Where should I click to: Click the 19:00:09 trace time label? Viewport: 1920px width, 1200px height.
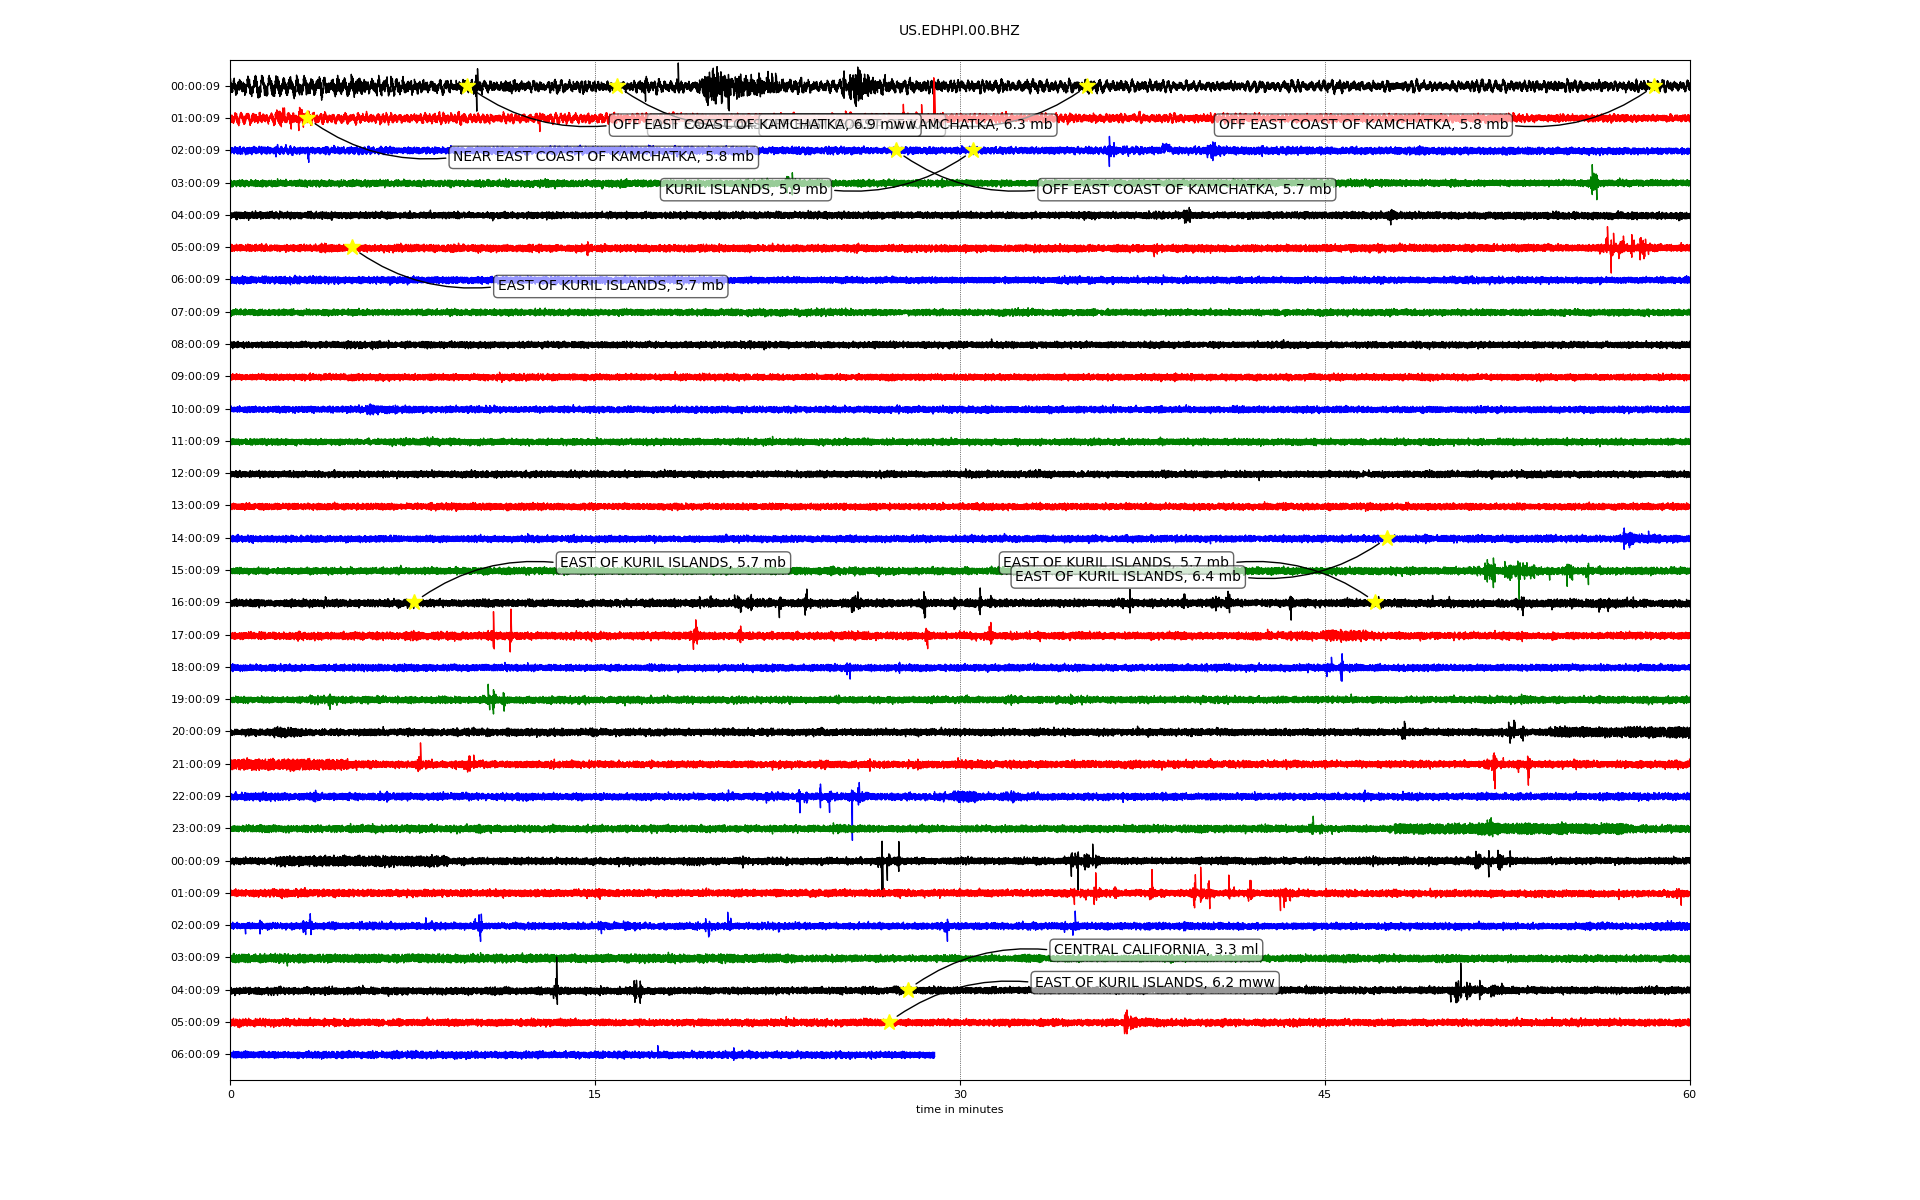click(x=195, y=700)
